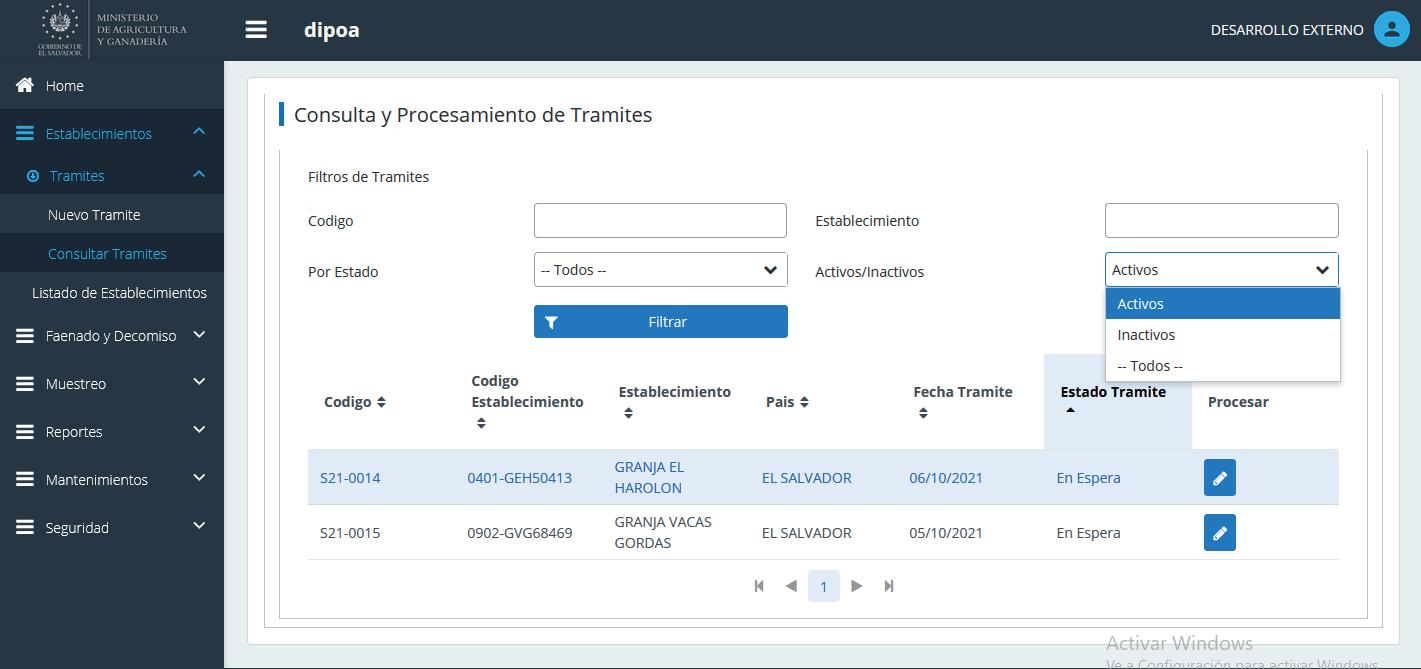Image resolution: width=1421 pixels, height=669 pixels.
Task: Collapse the Tramites submenu chevron
Action: tap(199, 175)
